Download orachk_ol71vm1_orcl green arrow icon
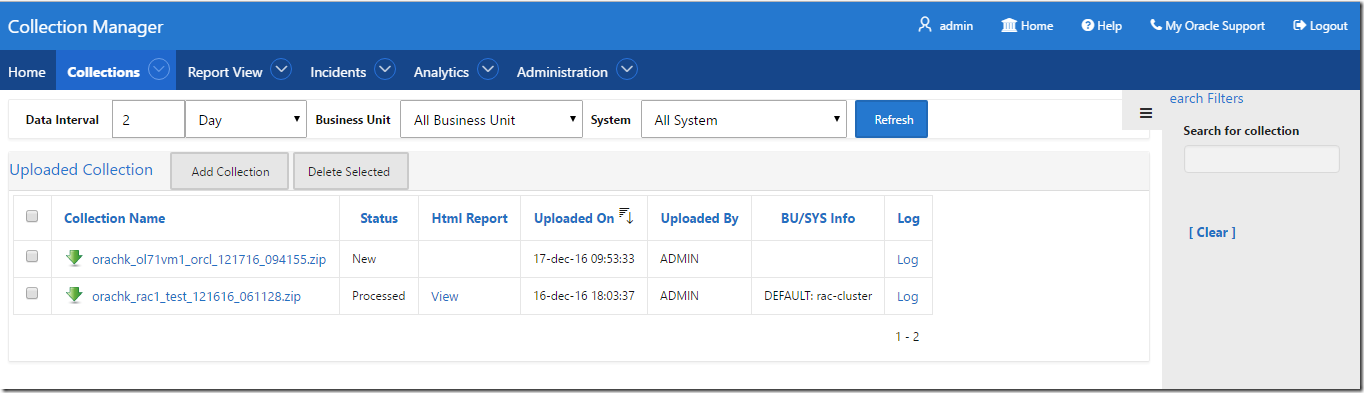Image resolution: width=1364 pixels, height=393 pixels. pyautogui.click(x=74, y=258)
